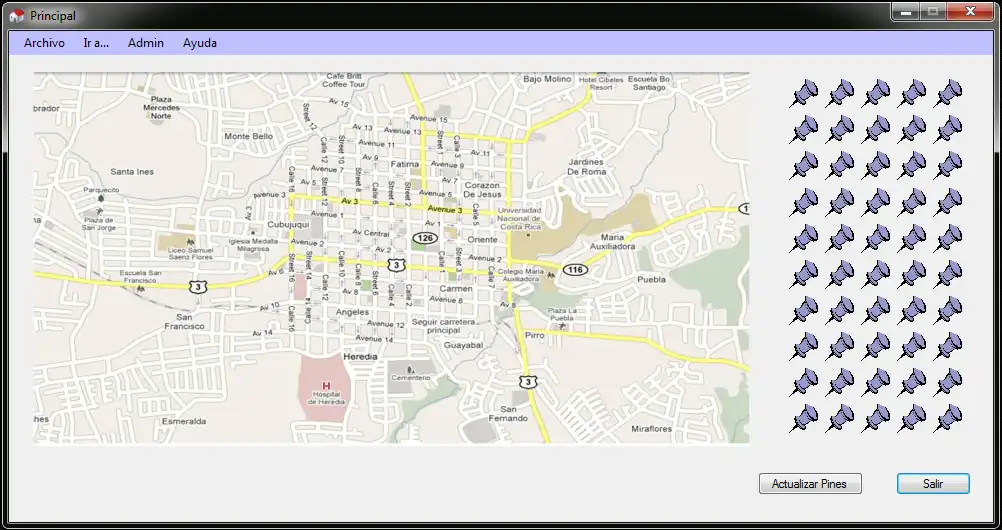Image resolution: width=1002 pixels, height=530 pixels.
Task: Pick the fourth pin in the seventh row
Action: 912,310
